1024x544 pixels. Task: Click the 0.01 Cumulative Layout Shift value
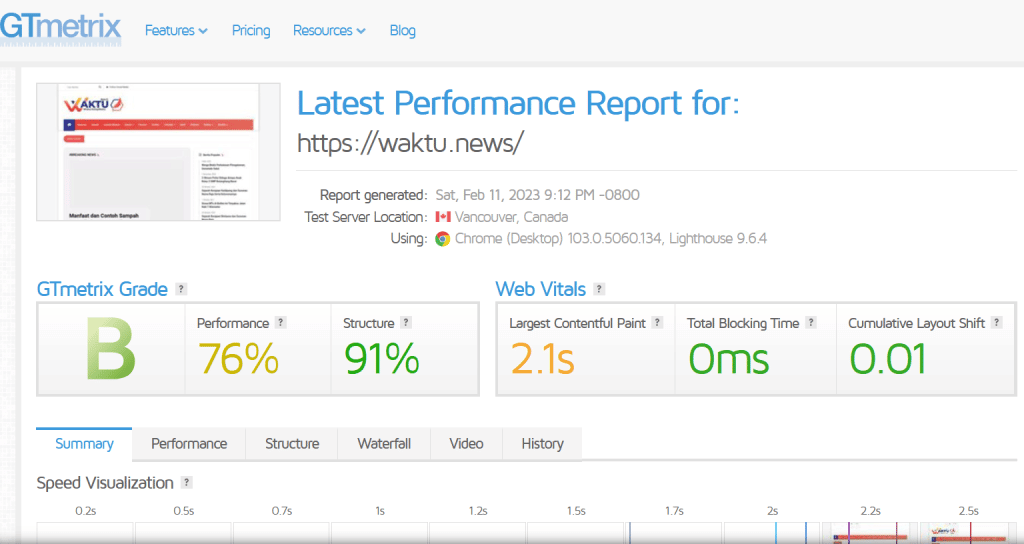pos(888,359)
